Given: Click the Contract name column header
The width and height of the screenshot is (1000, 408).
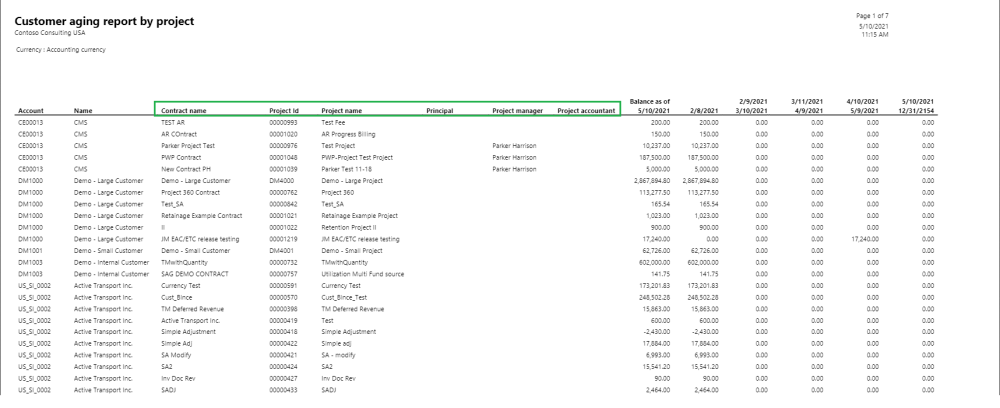Looking at the screenshot, I should point(183,109).
